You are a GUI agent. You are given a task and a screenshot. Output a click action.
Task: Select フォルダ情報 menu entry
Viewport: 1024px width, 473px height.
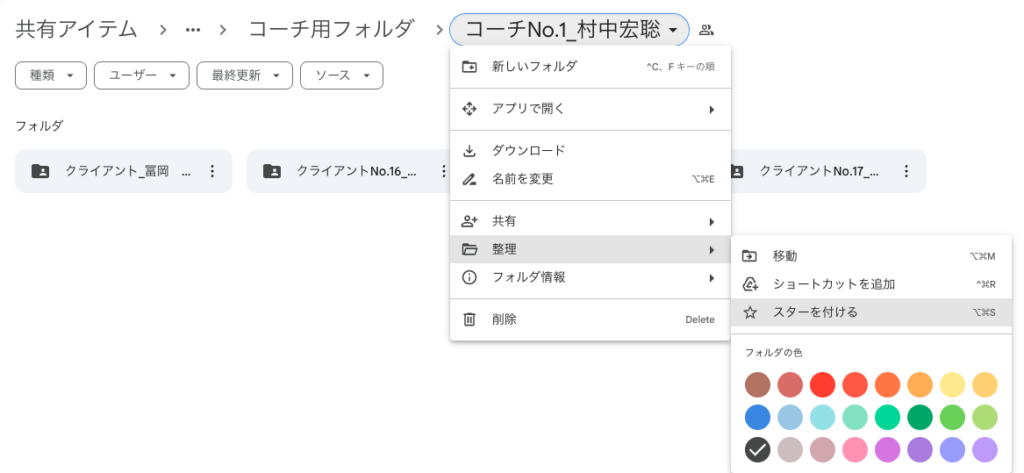(590, 278)
